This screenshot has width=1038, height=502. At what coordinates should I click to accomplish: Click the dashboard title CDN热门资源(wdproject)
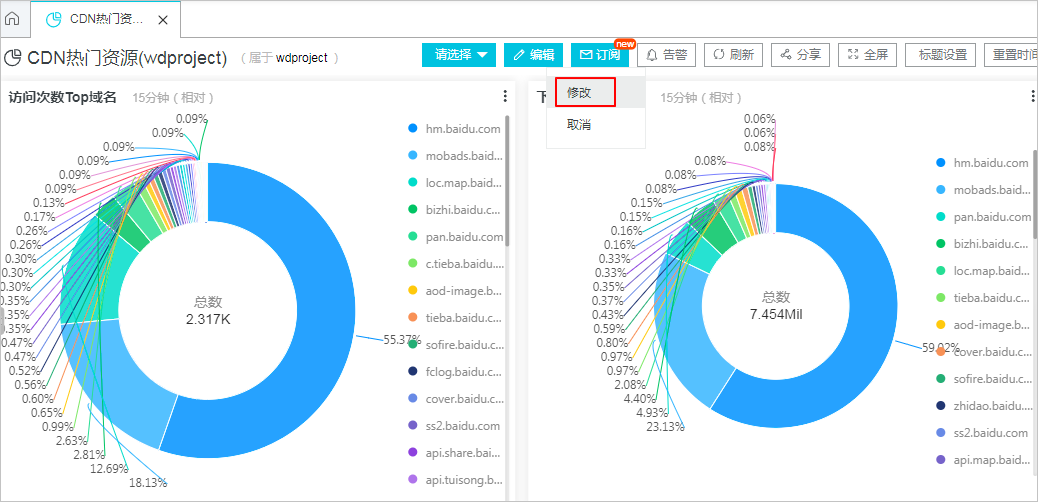tap(127, 58)
